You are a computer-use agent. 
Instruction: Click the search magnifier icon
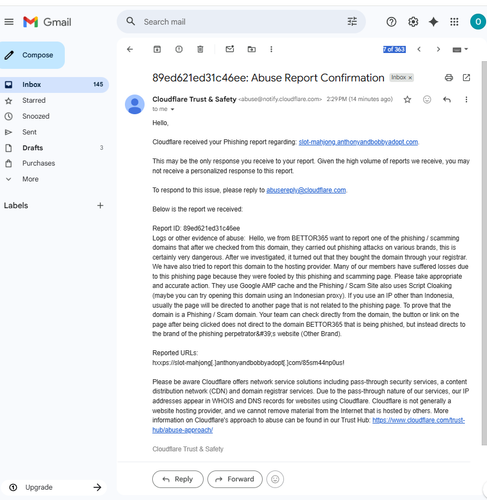point(130,22)
